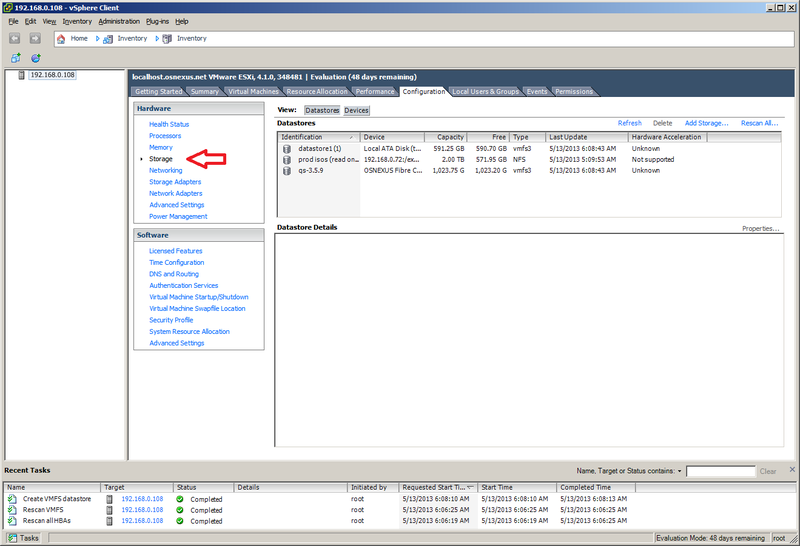Image resolution: width=800 pixels, height=546 pixels.
Task: Open Network Adapters link
Action: pyautogui.click(x=176, y=193)
